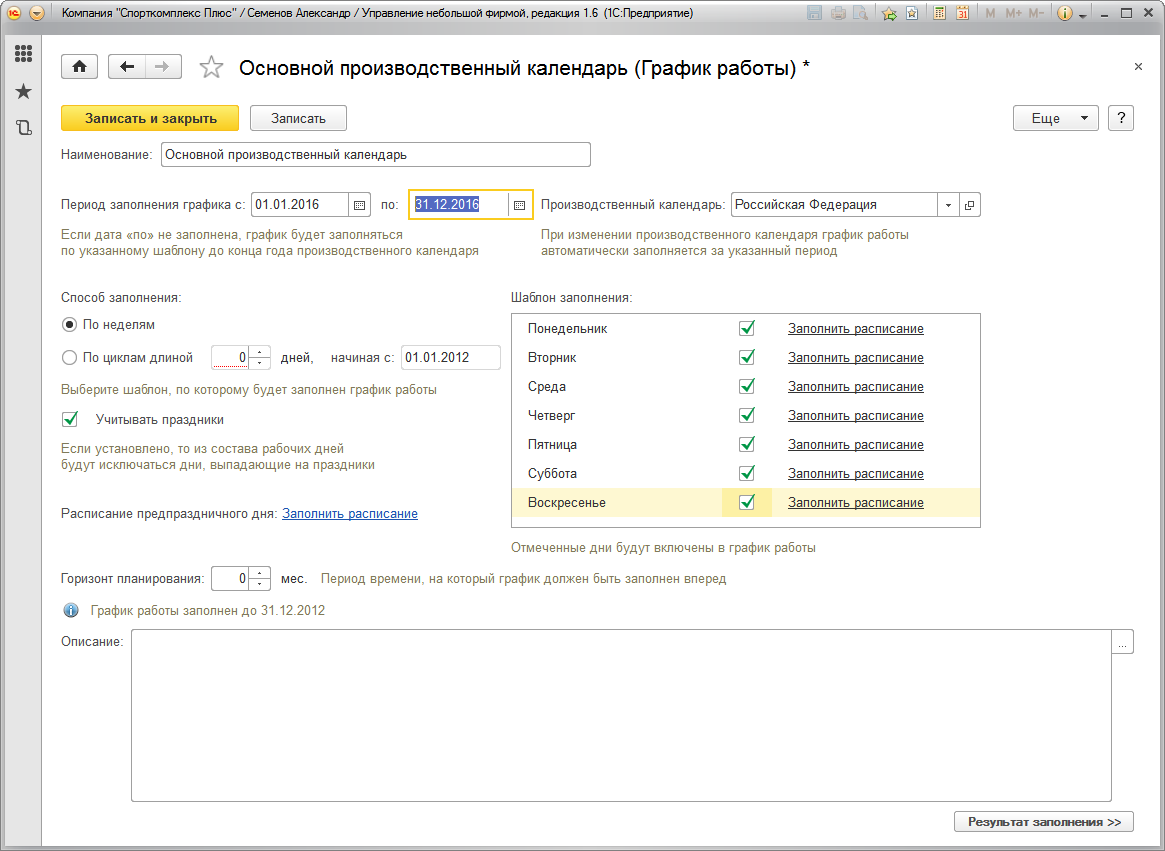Toggle the Воскресенье checkbox
The width and height of the screenshot is (1165, 851).
point(746,502)
